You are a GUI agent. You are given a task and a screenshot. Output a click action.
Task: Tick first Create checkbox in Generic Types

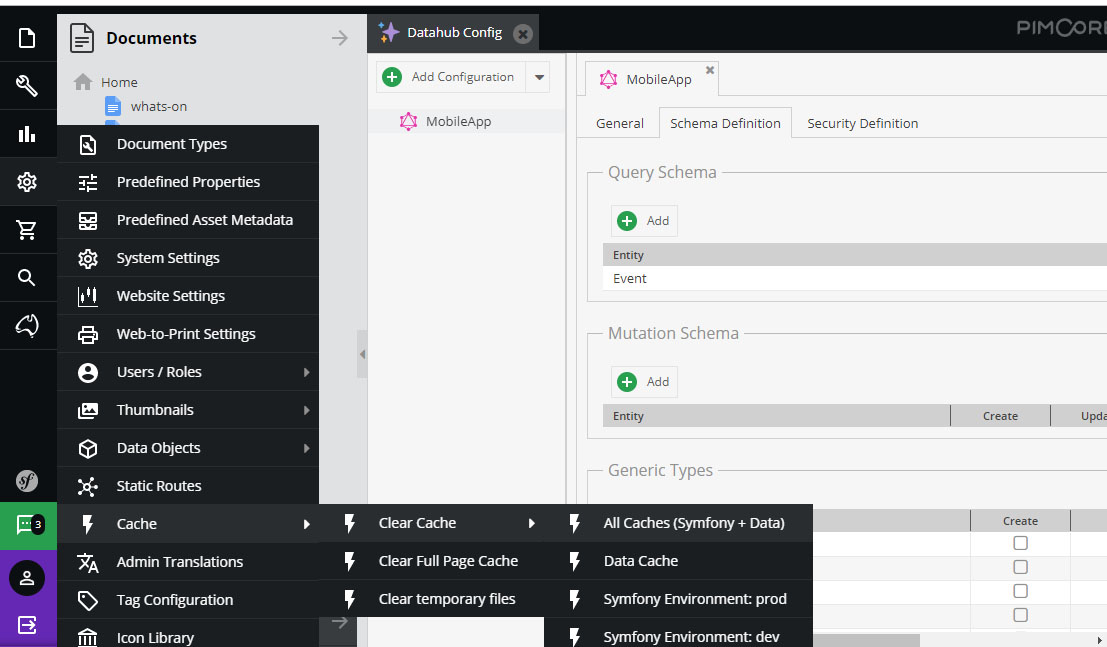[x=1020, y=543]
